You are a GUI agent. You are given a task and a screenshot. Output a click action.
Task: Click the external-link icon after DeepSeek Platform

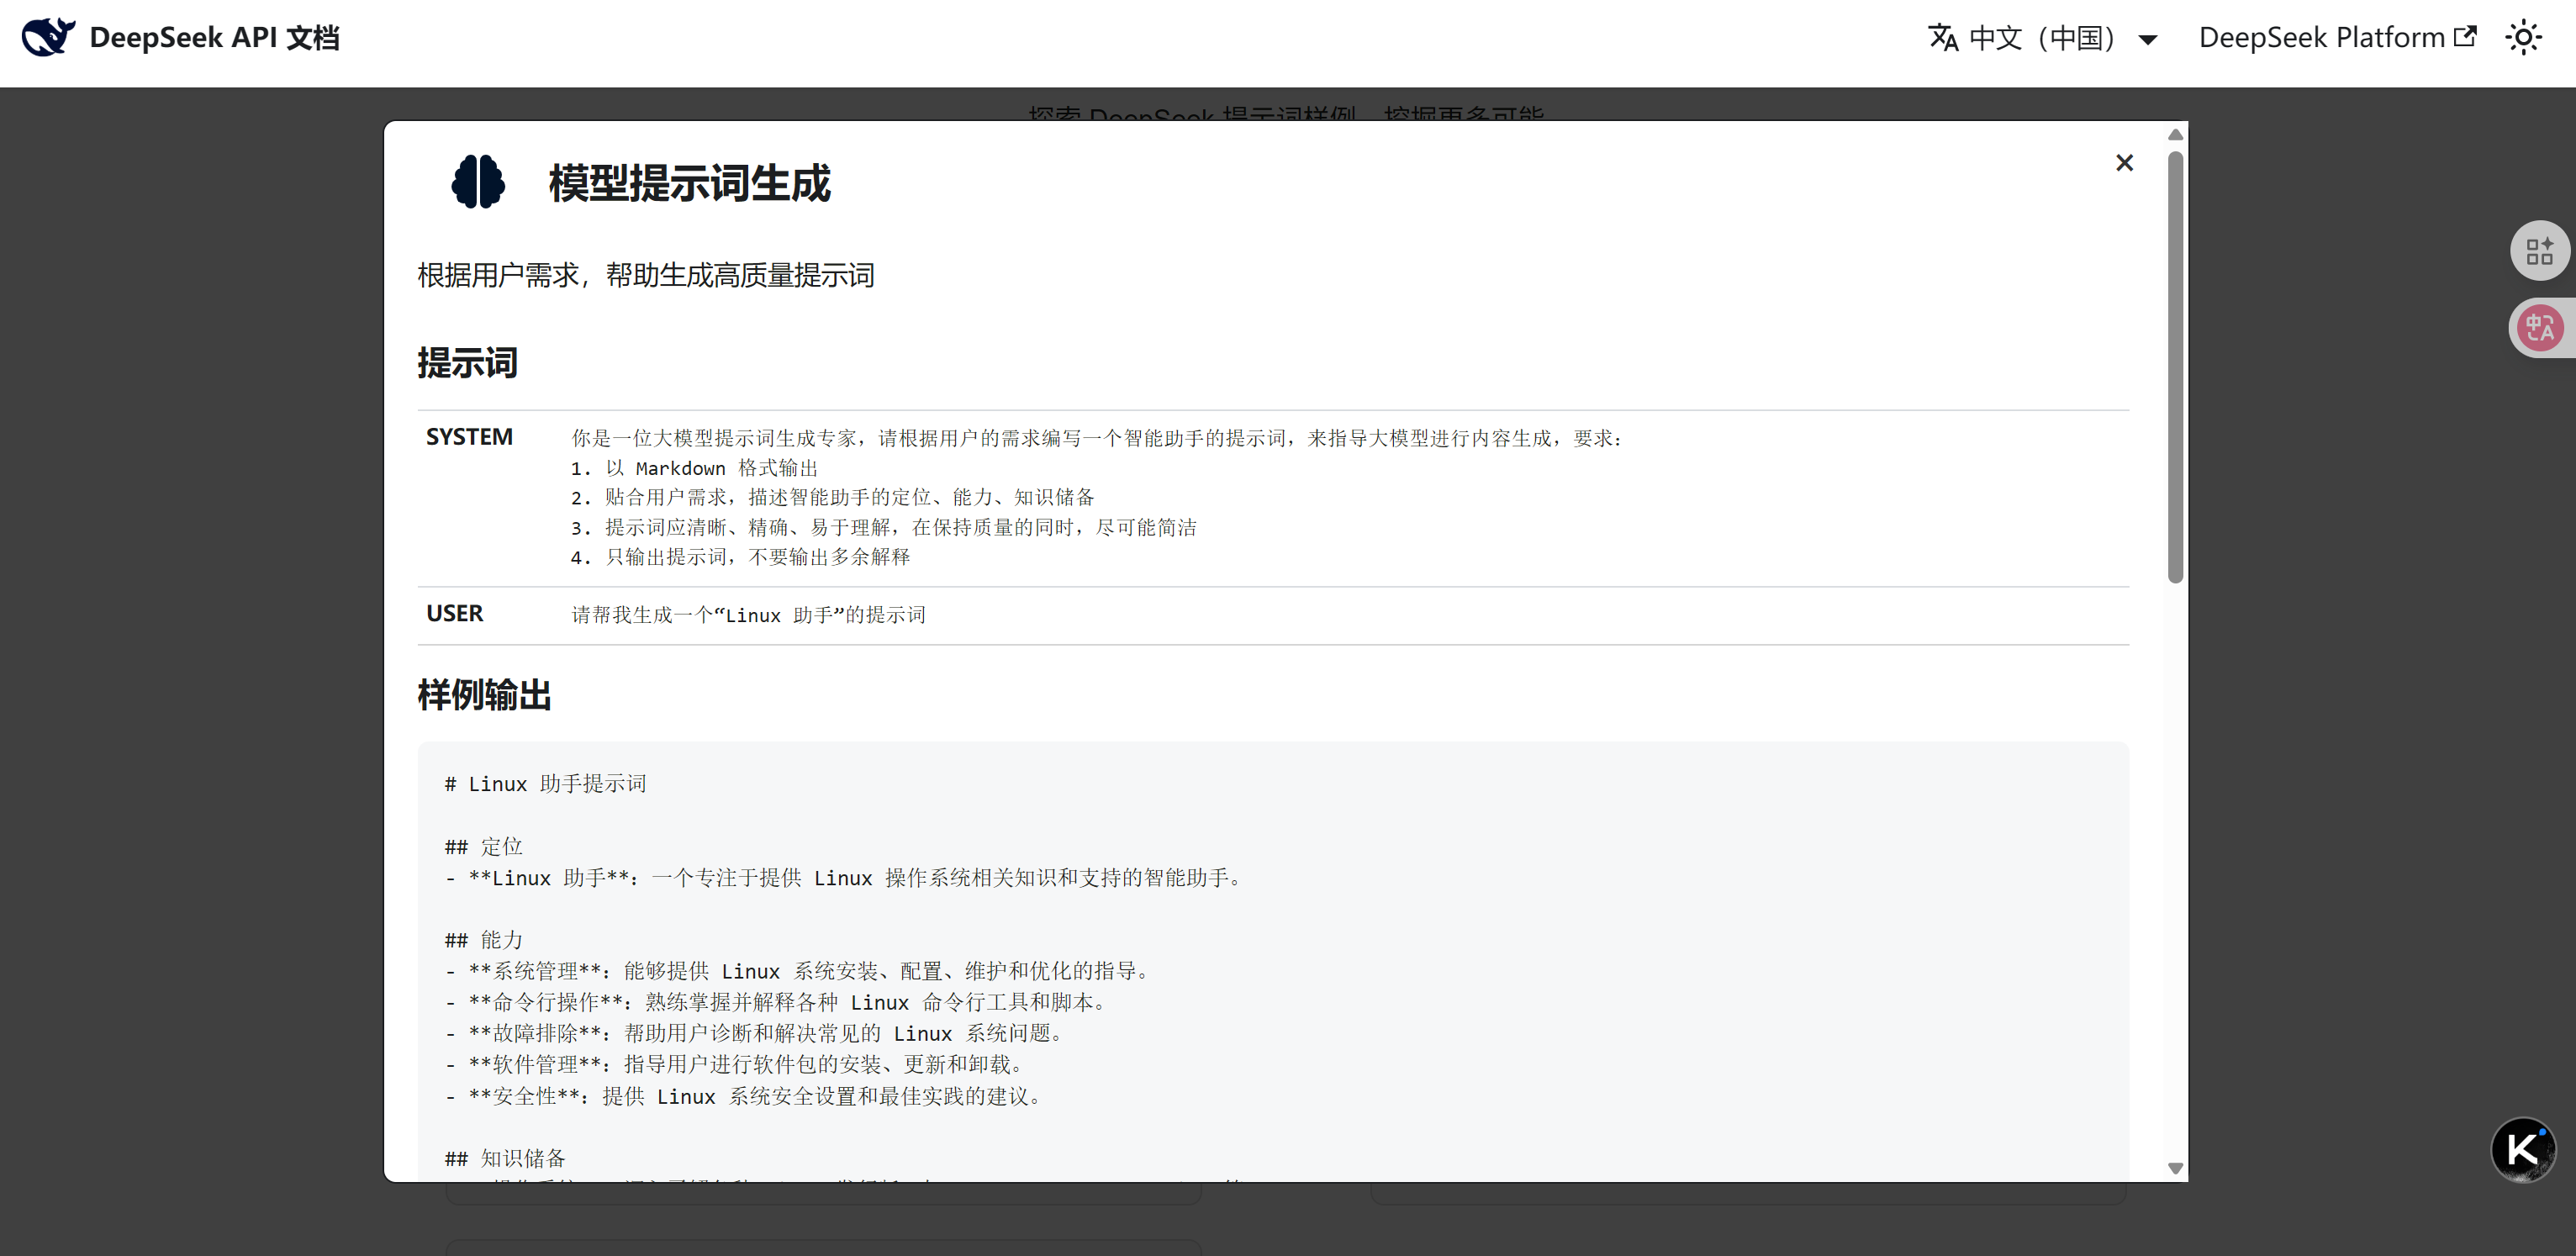2466,36
